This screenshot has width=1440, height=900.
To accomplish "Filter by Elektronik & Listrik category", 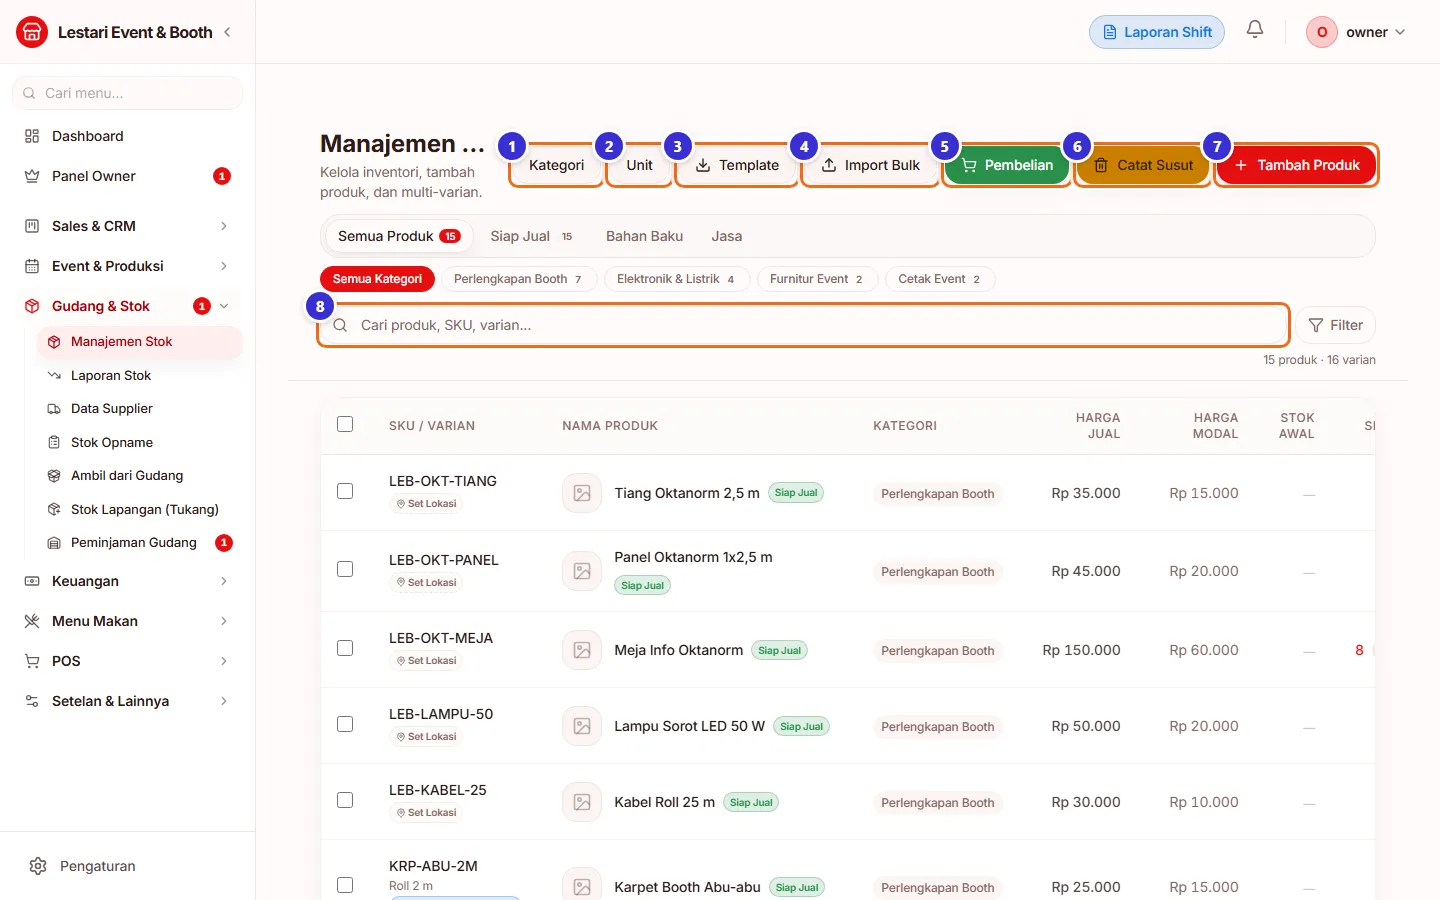I will coord(676,279).
